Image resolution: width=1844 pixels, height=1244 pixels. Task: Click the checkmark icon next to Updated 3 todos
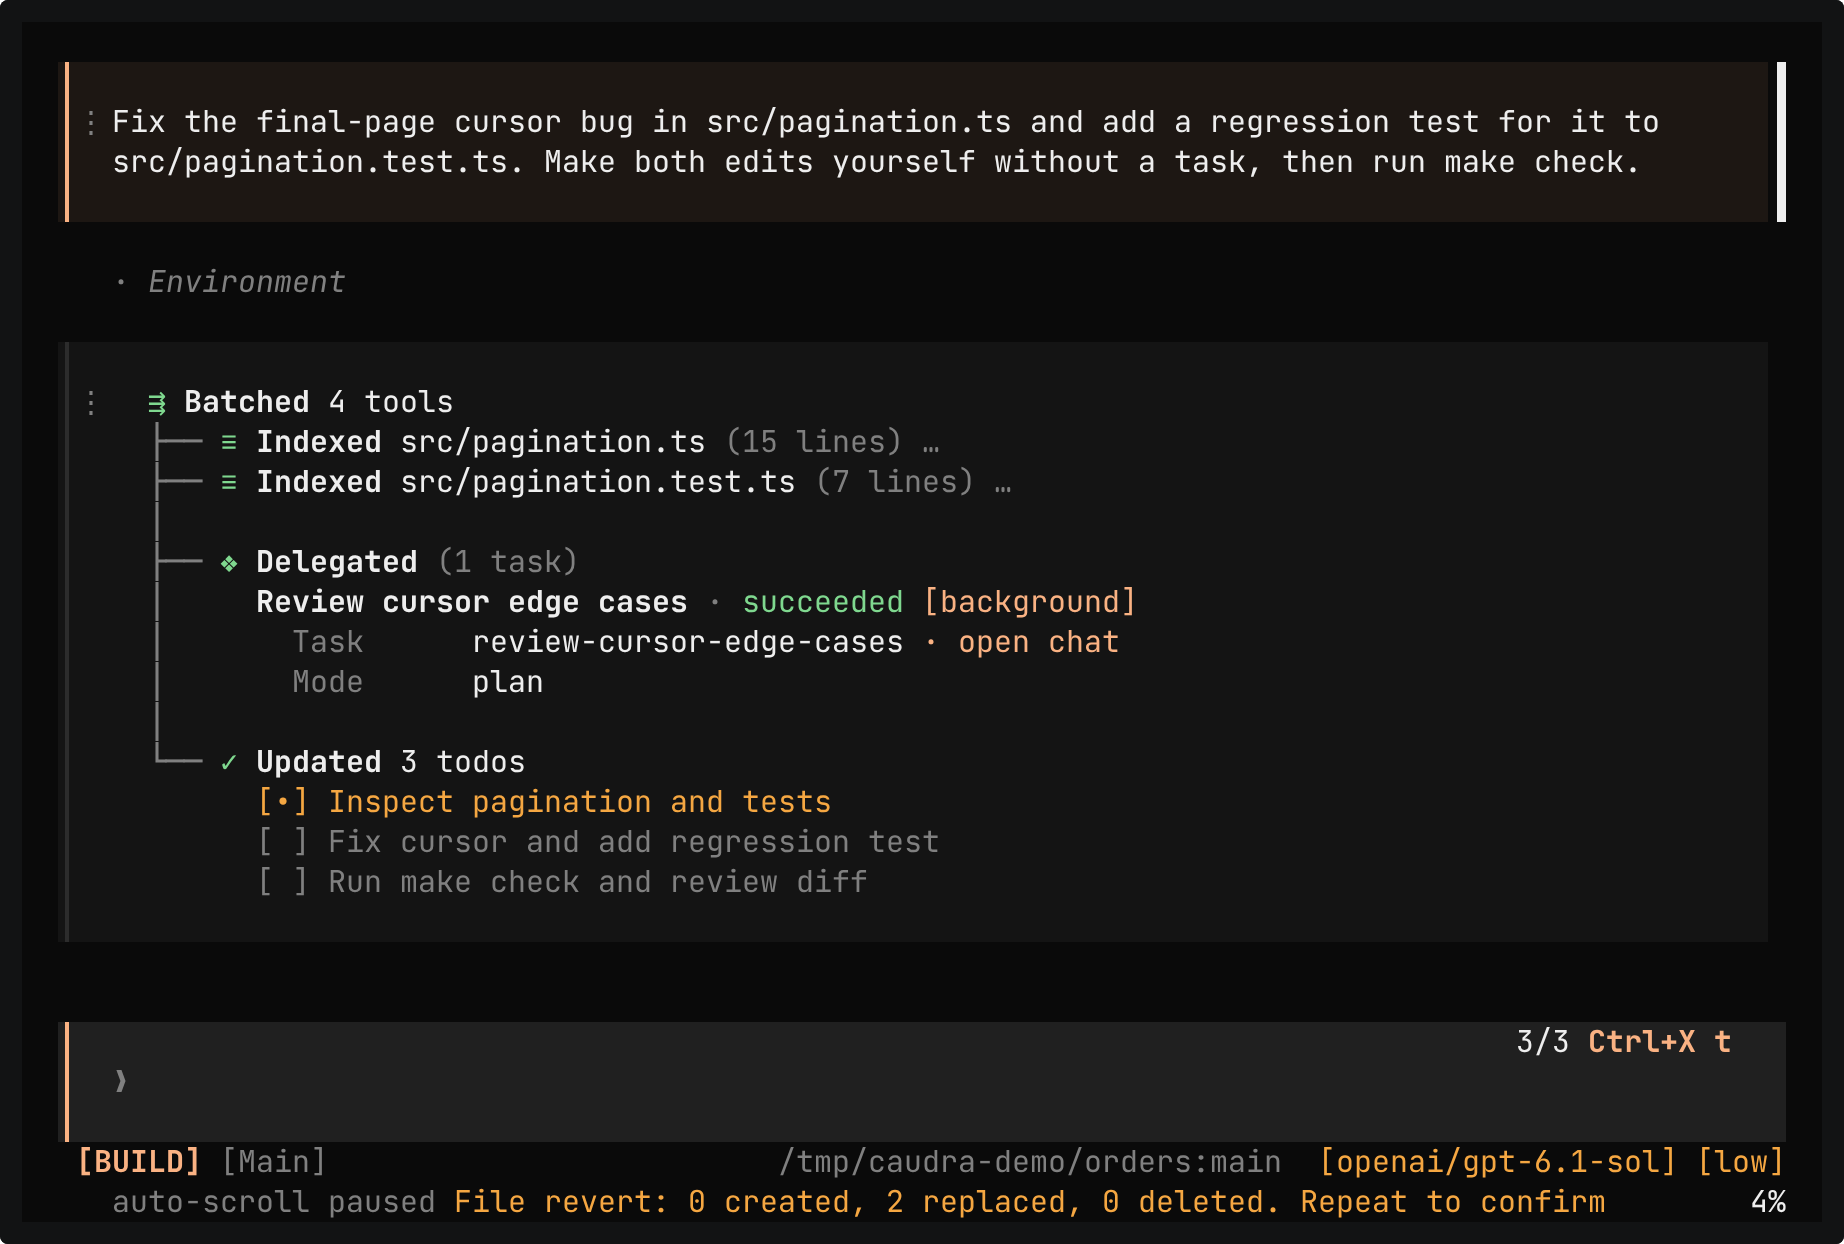click(x=229, y=763)
